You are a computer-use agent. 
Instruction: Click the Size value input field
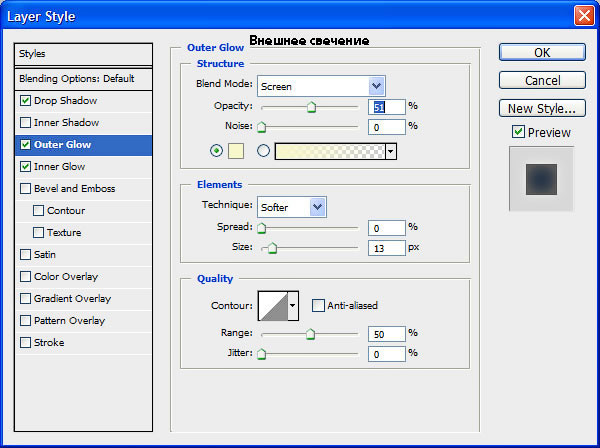click(386, 248)
